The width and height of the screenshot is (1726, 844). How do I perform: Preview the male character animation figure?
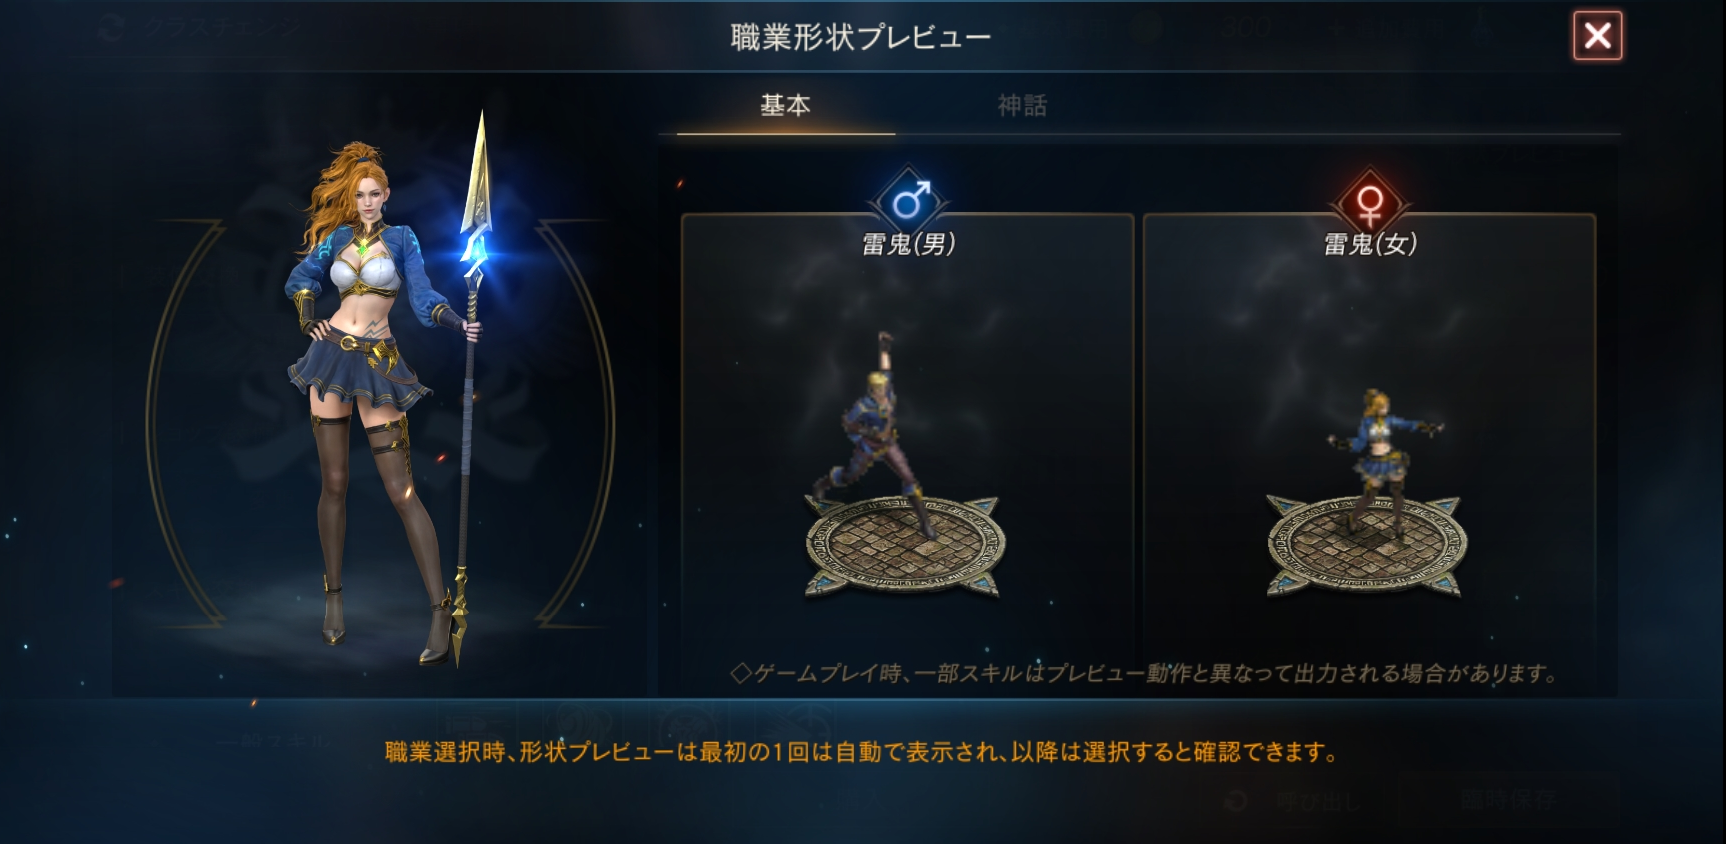coord(876,430)
